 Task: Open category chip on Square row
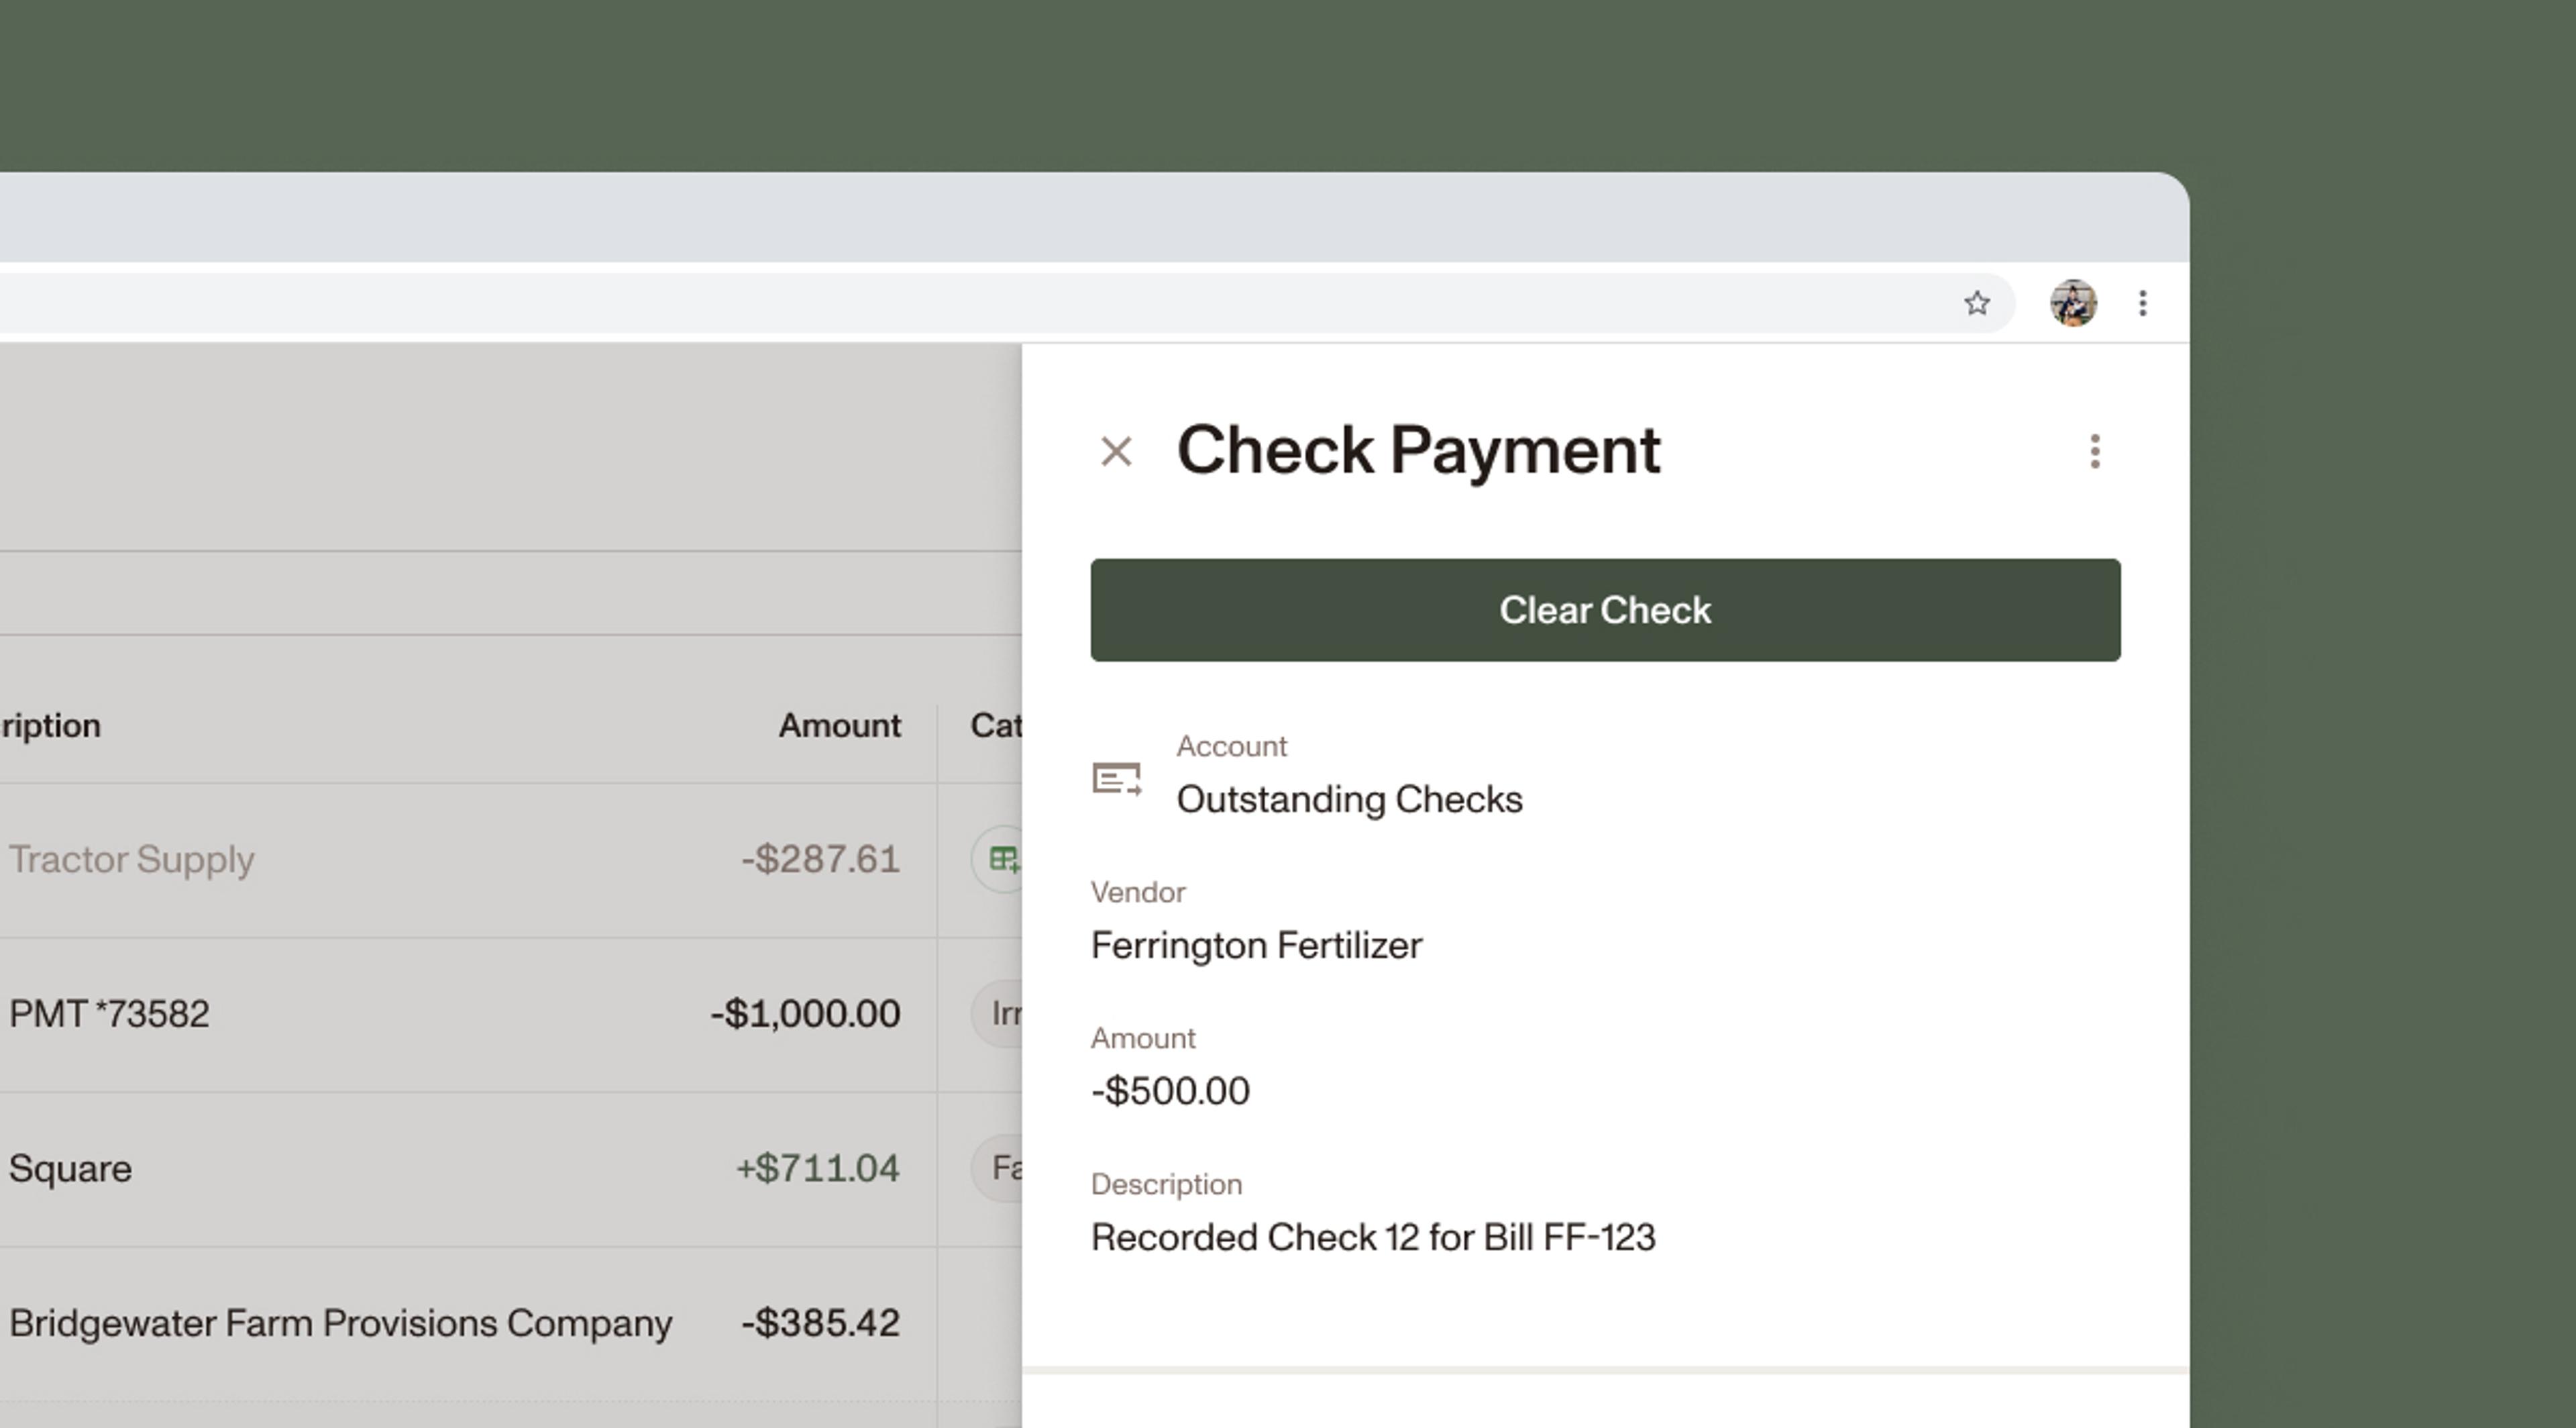1002,1168
